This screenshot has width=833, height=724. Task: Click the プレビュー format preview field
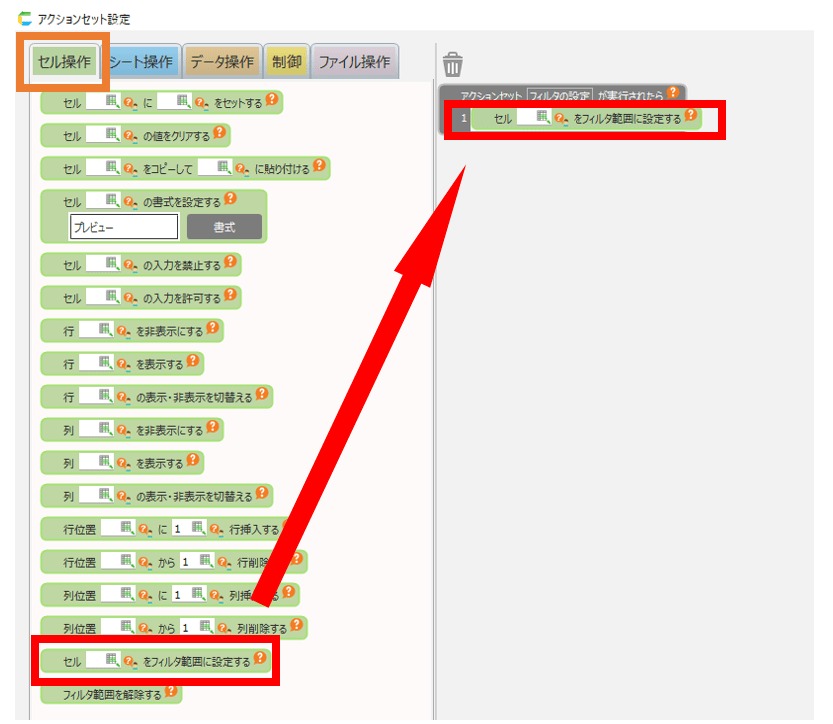point(124,227)
